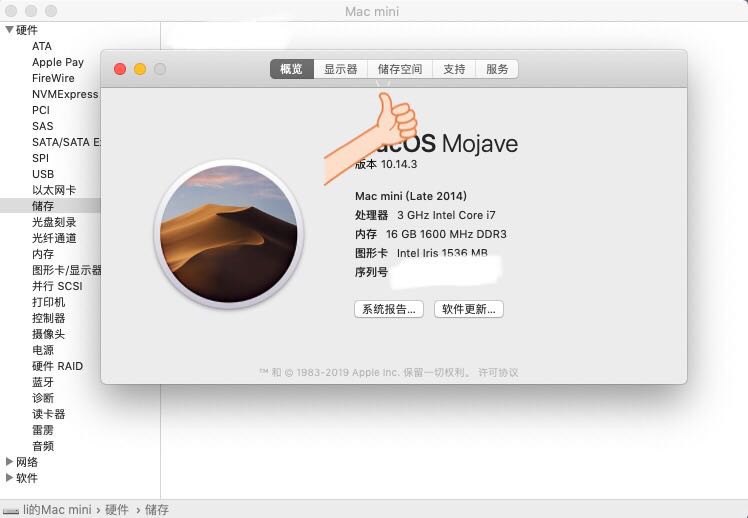748x518 pixels.
Task: Click the 系统报告... button
Action: point(389,309)
